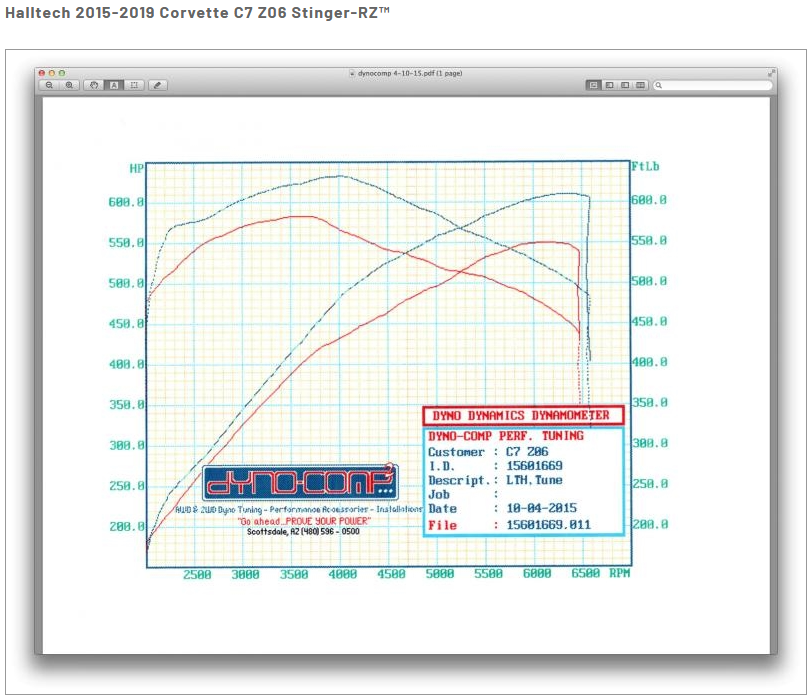Click the HP axis label
809x695 pixels.
(136, 168)
